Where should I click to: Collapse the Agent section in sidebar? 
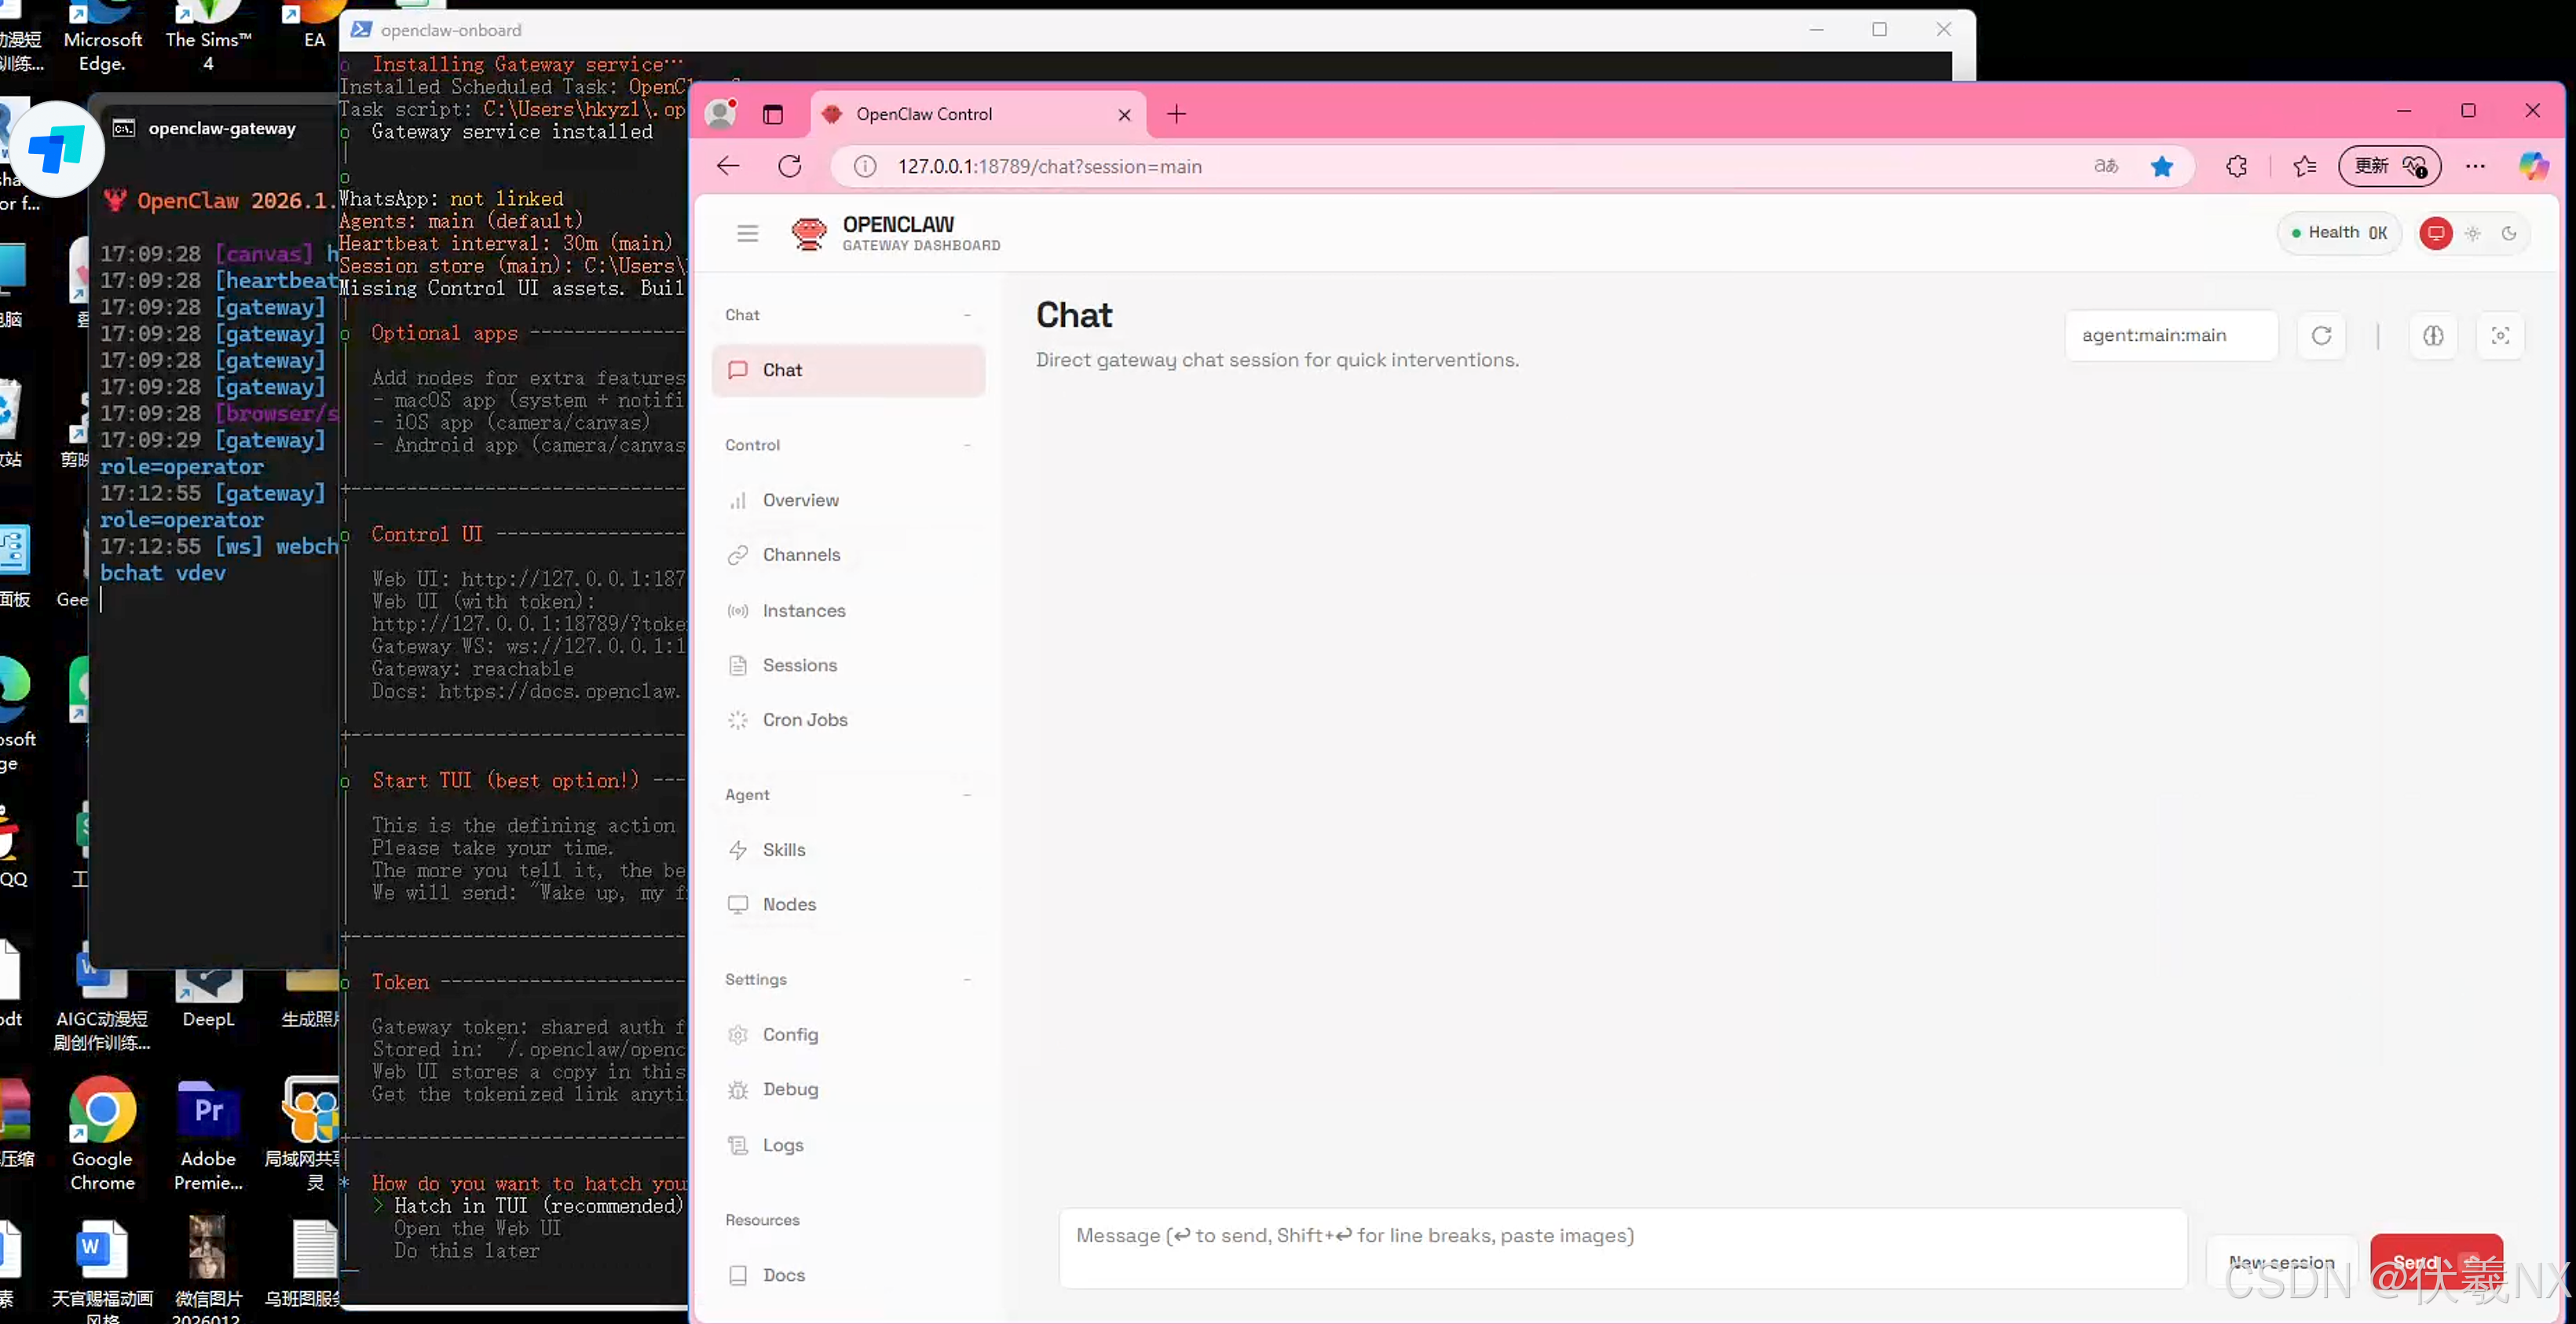click(967, 795)
